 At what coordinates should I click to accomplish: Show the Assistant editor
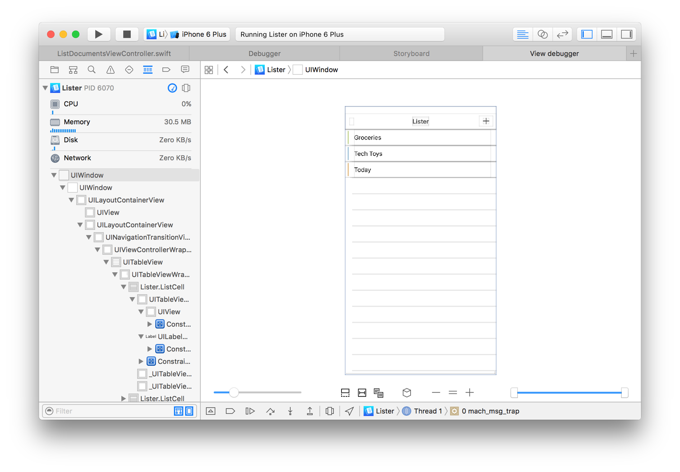point(543,34)
